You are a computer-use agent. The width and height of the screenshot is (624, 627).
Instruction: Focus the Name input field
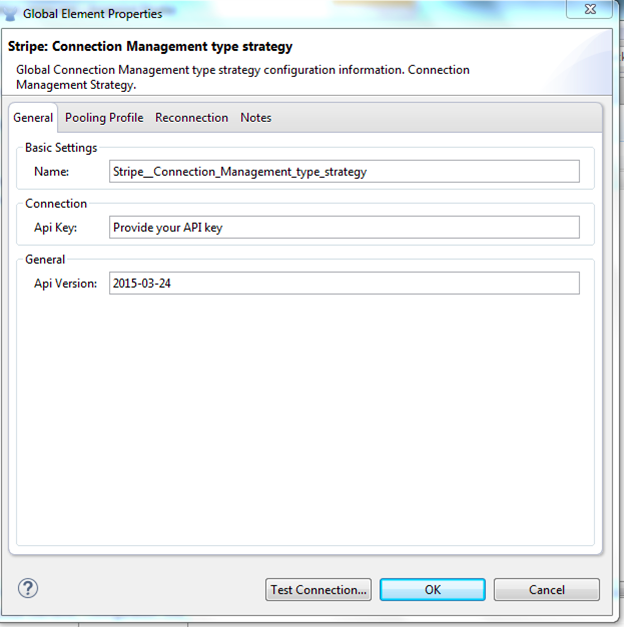(344, 172)
